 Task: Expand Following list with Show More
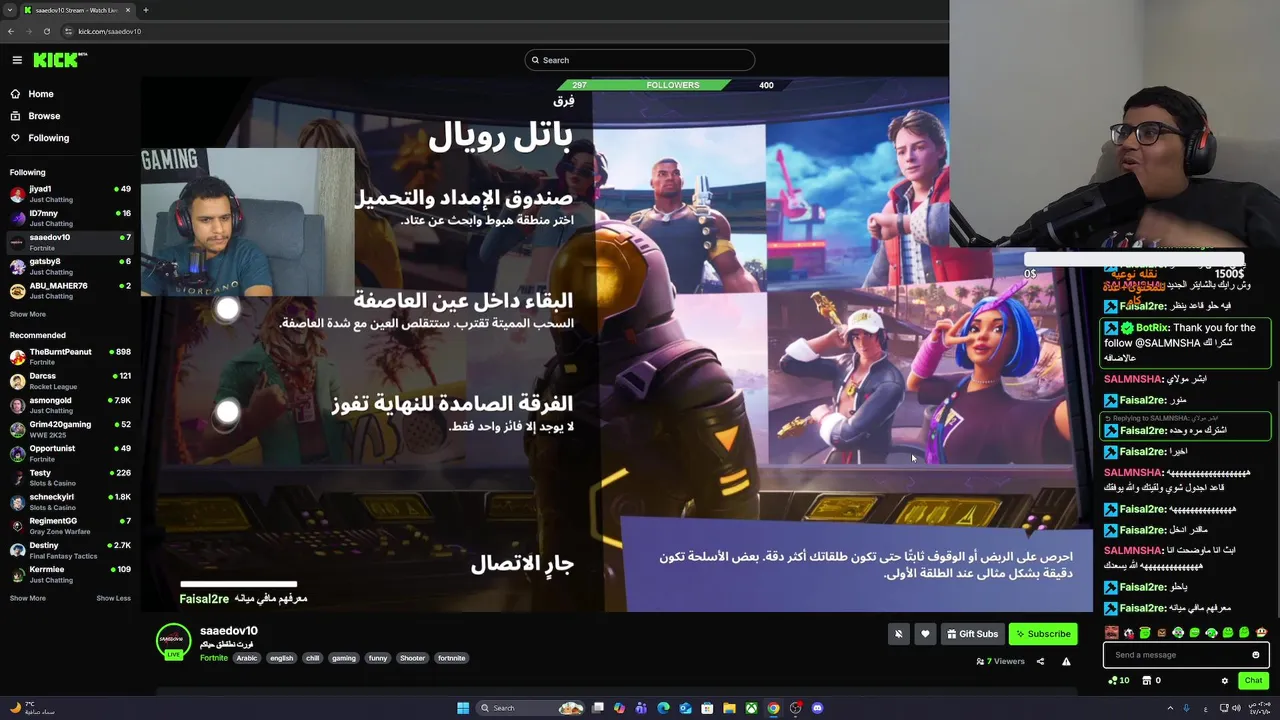coord(28,314)
